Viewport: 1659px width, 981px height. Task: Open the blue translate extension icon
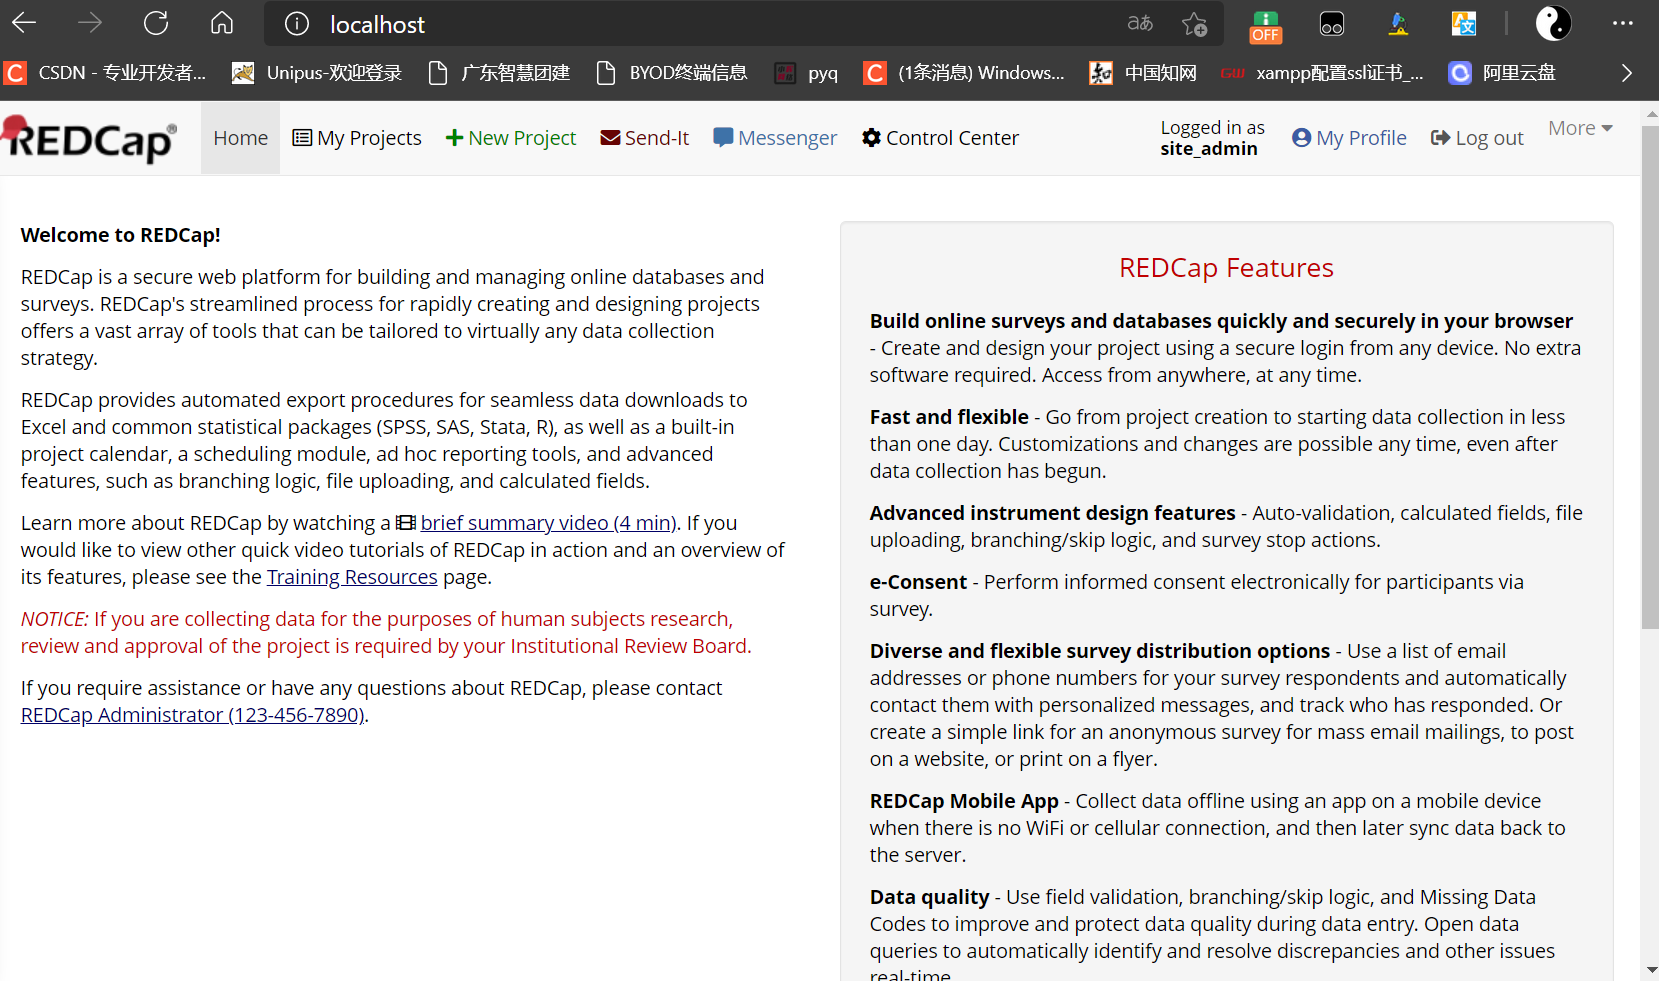pos(1464,24)
